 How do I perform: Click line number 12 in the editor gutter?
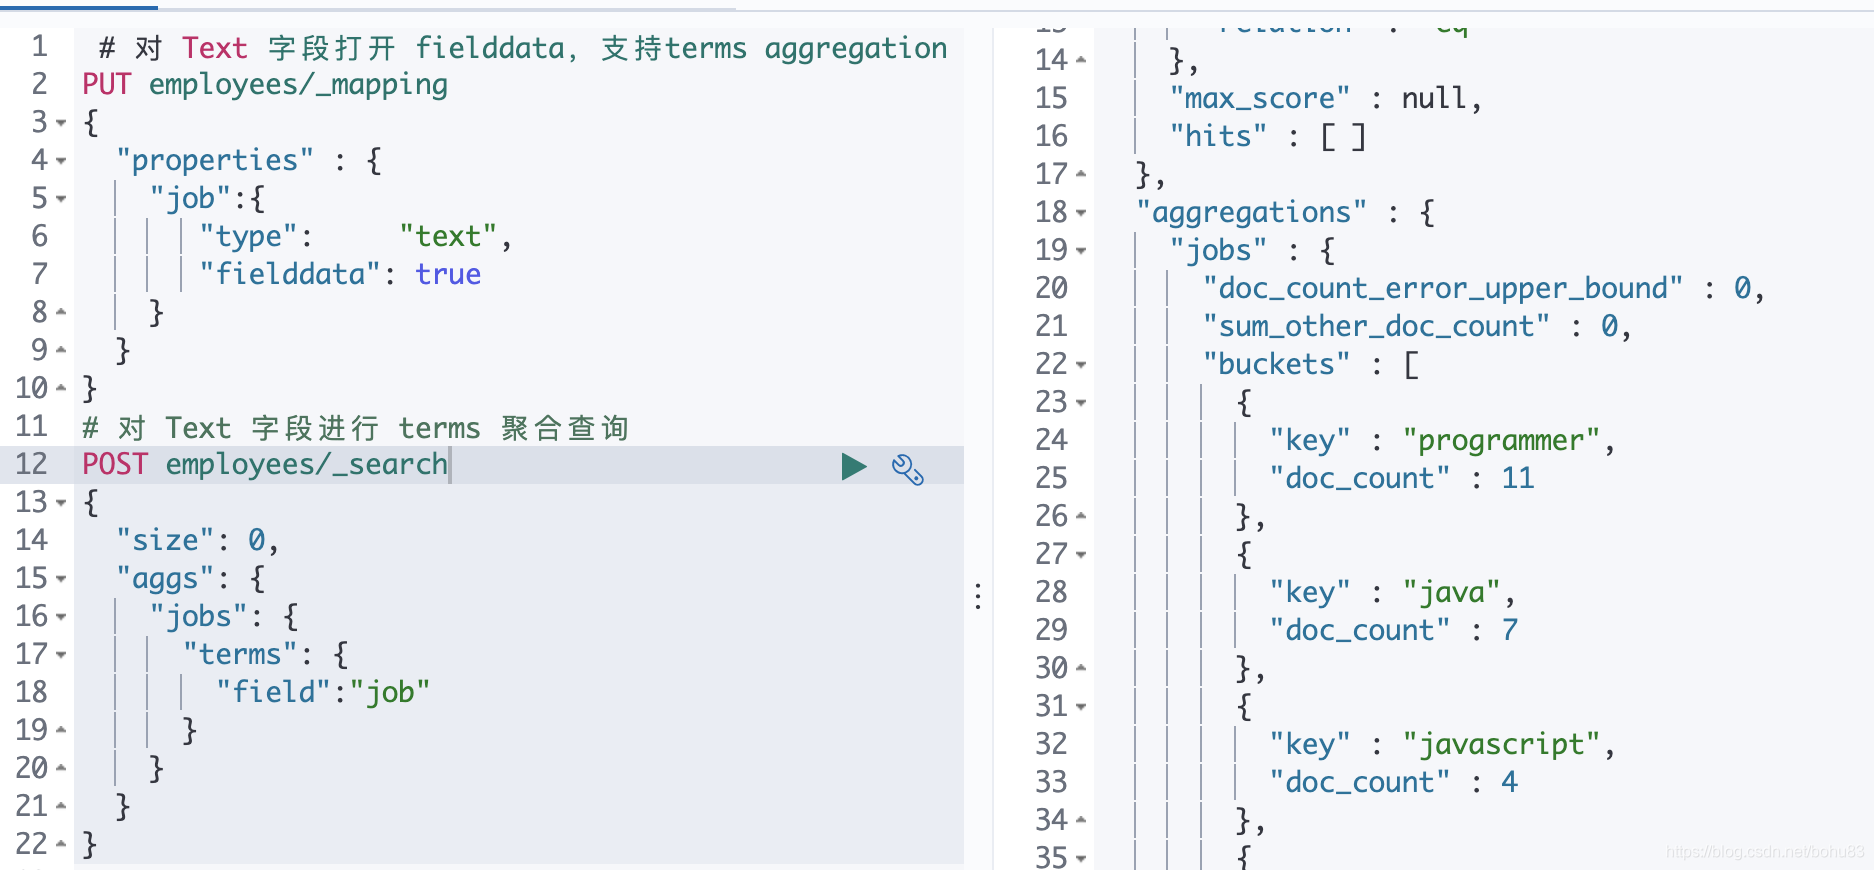point(31,465)
